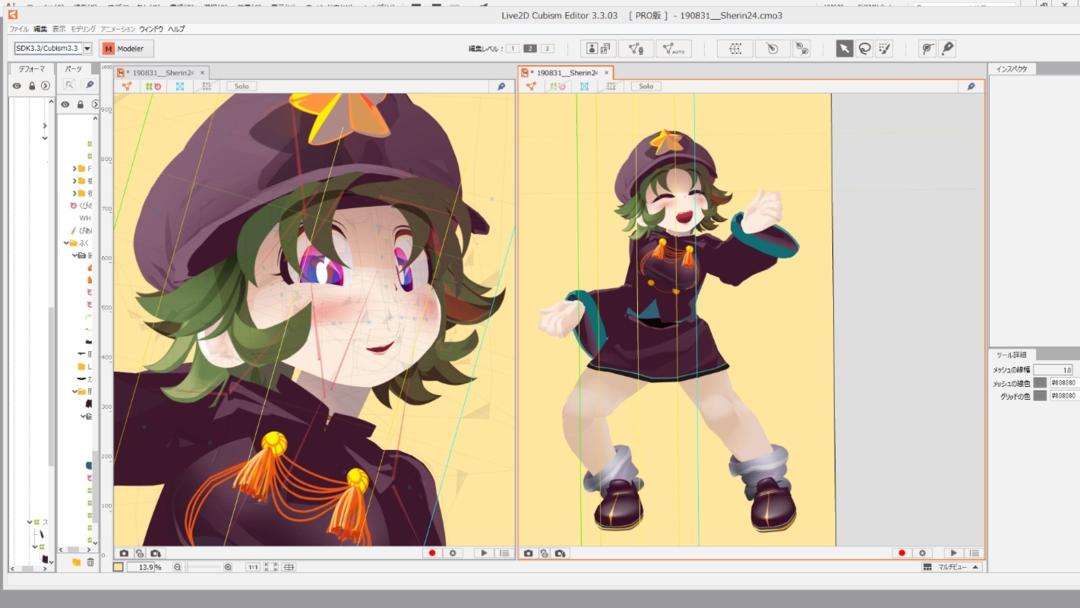Select the arrow selection tool
The height and width of the screenshot is (608, 1080).
tap(844, 48)
